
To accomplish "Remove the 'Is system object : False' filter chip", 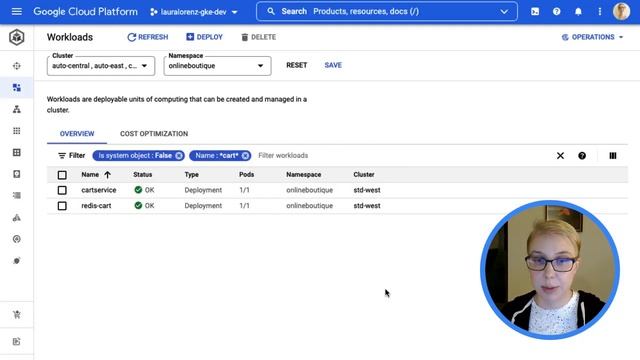I will 179,156.
